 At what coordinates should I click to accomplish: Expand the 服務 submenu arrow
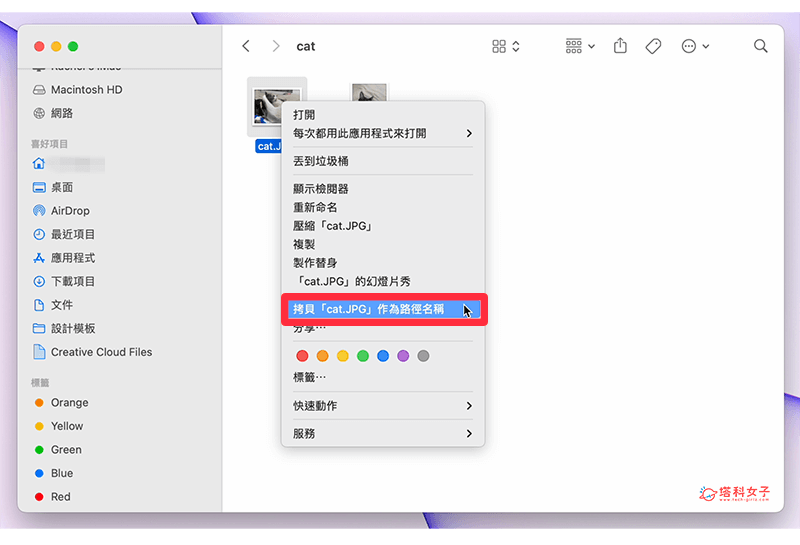click(x=469, y=434)
